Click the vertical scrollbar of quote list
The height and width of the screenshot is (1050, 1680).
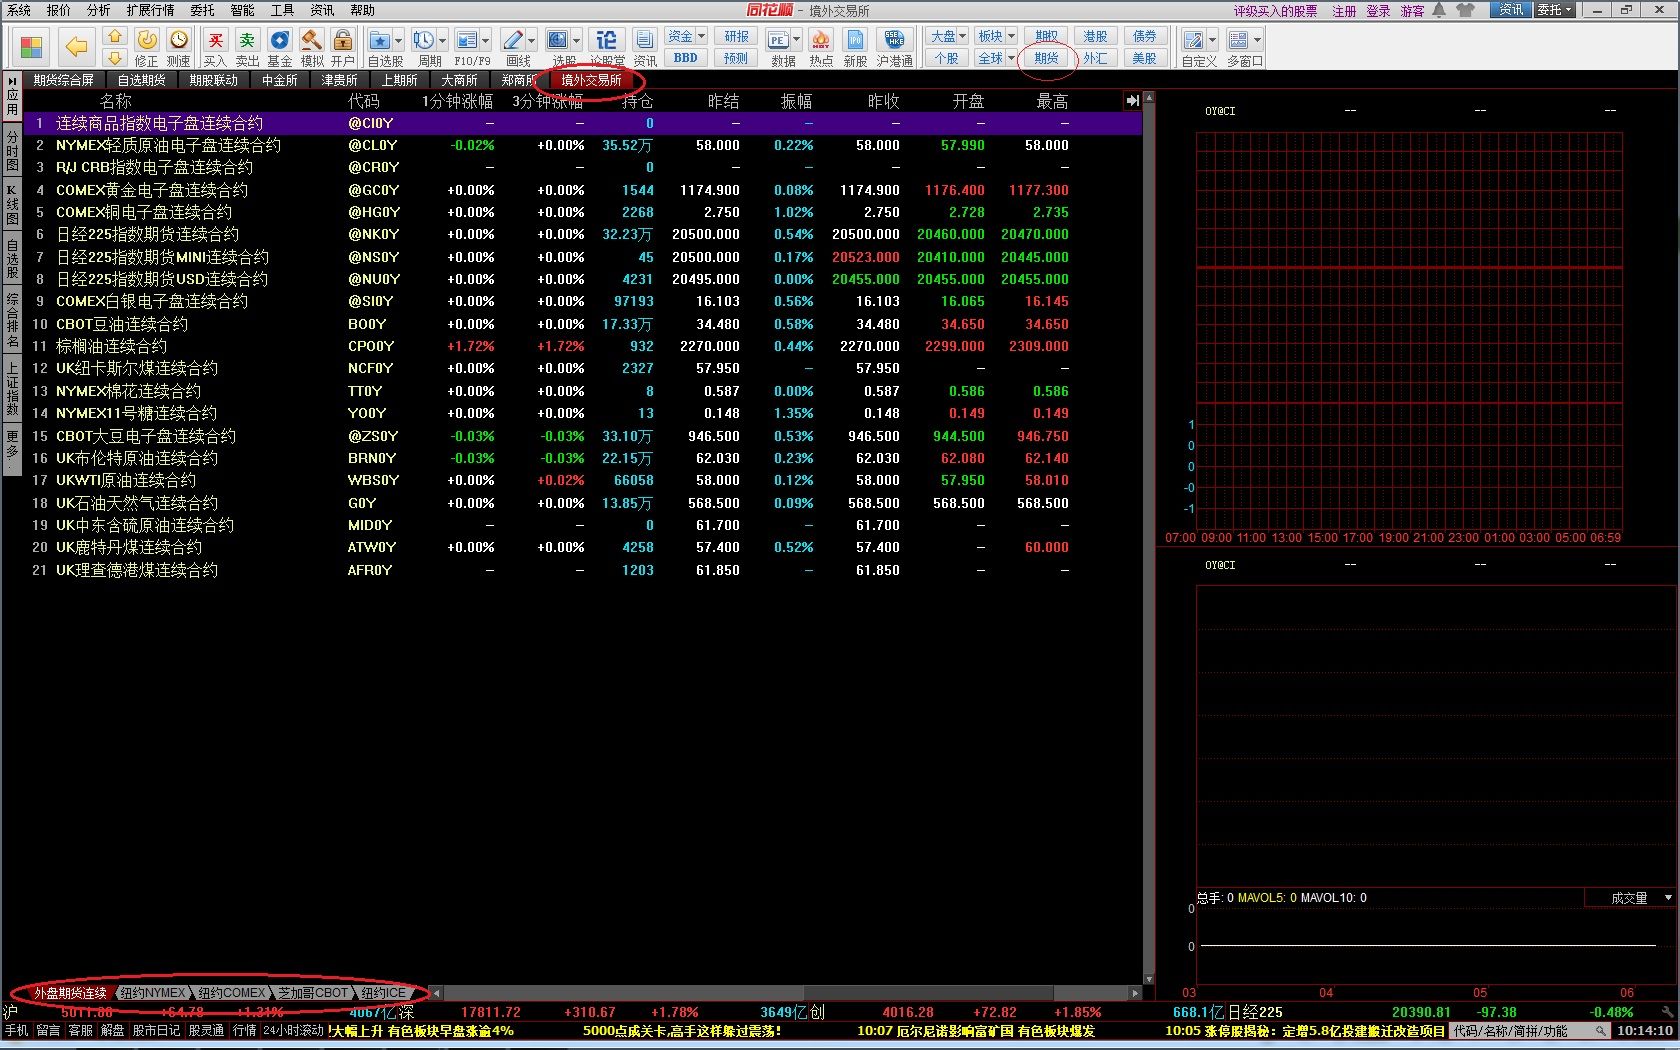1149,538
